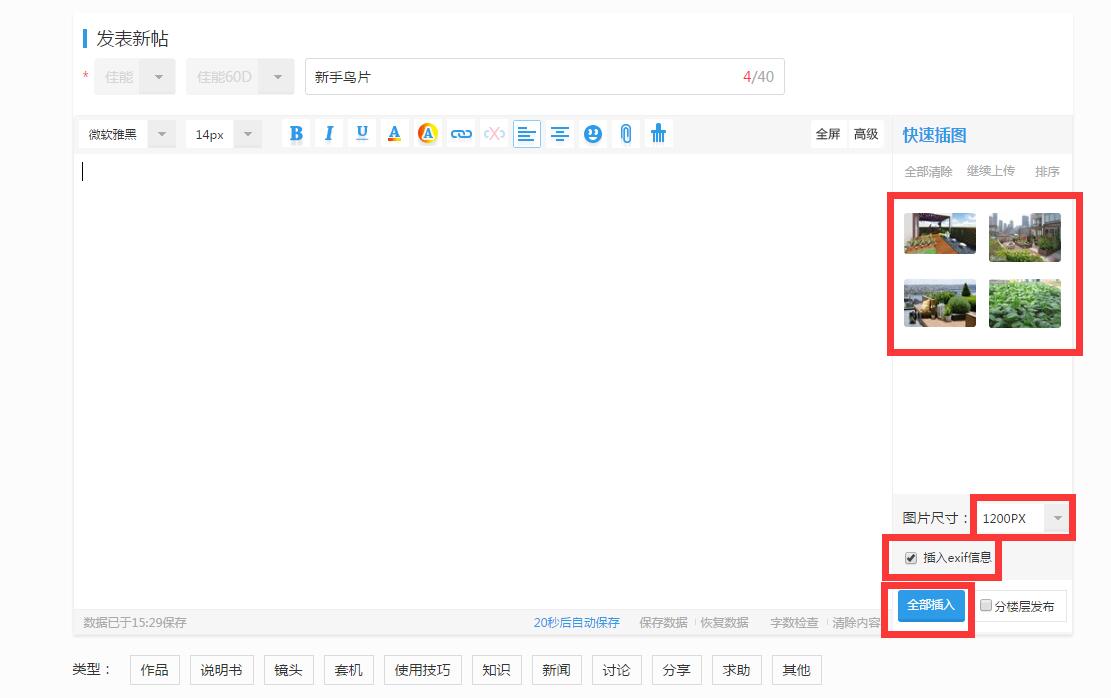
Task: Insert a hyperlink using the link icon
Action: [460, 133]
